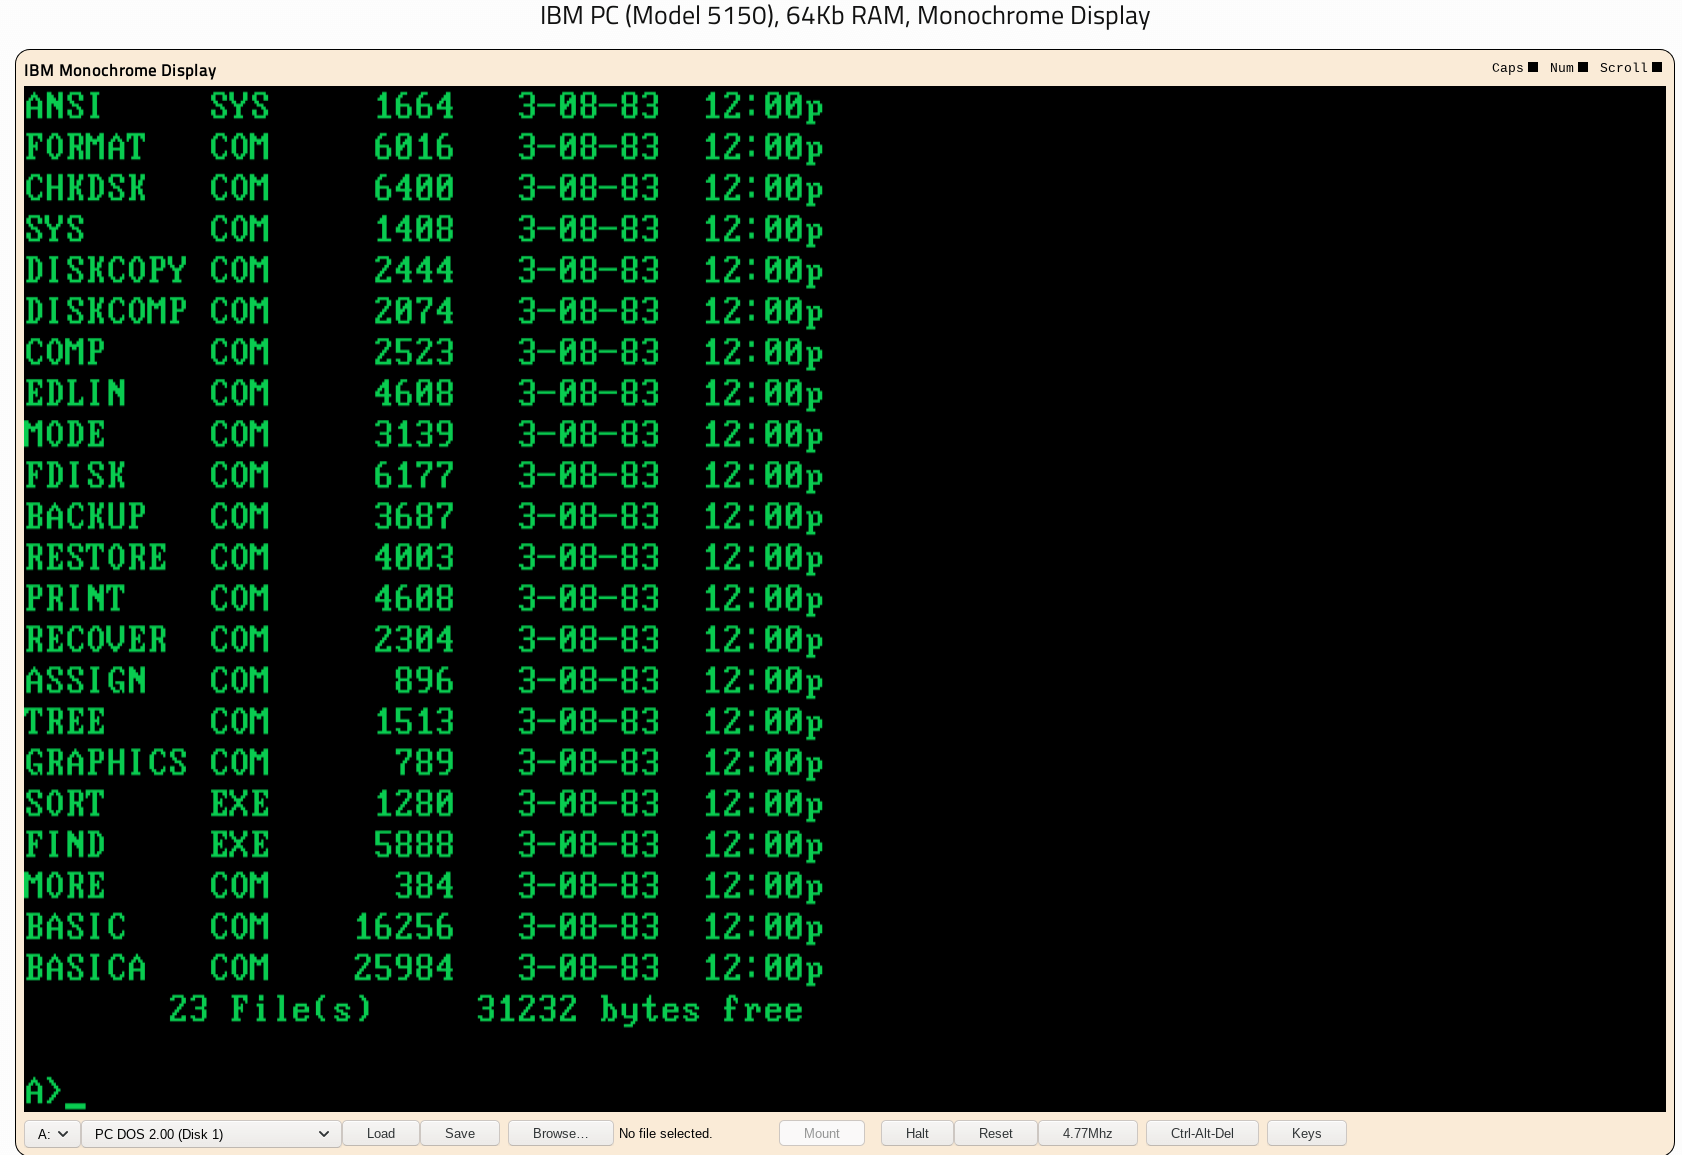Open Browse to select a file
The image size is (1682, 1155).
(560, 1133)
